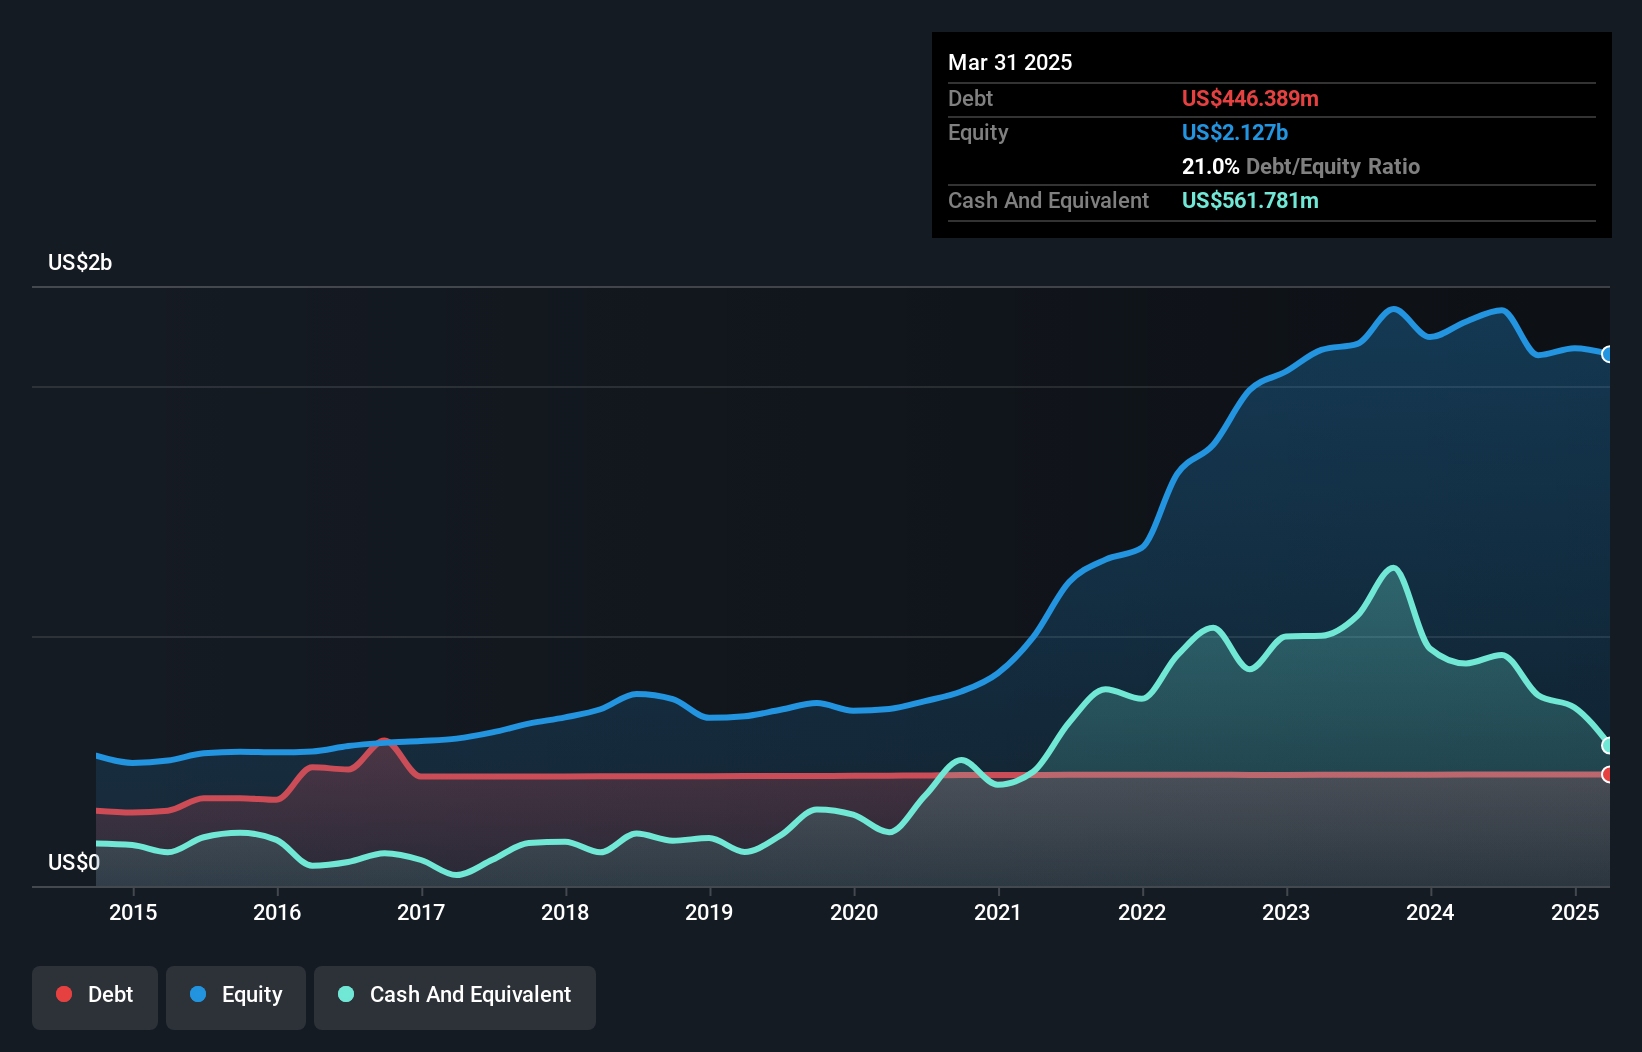
Task: Click the 2021 x-axis label
Action: click(998, 912)
